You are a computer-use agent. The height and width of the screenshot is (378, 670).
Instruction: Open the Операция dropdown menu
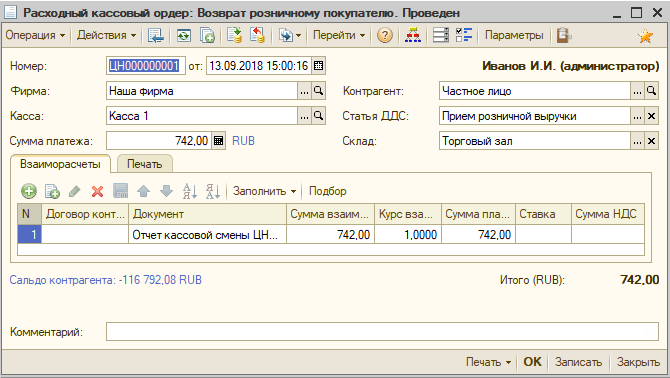pos(35,35)
